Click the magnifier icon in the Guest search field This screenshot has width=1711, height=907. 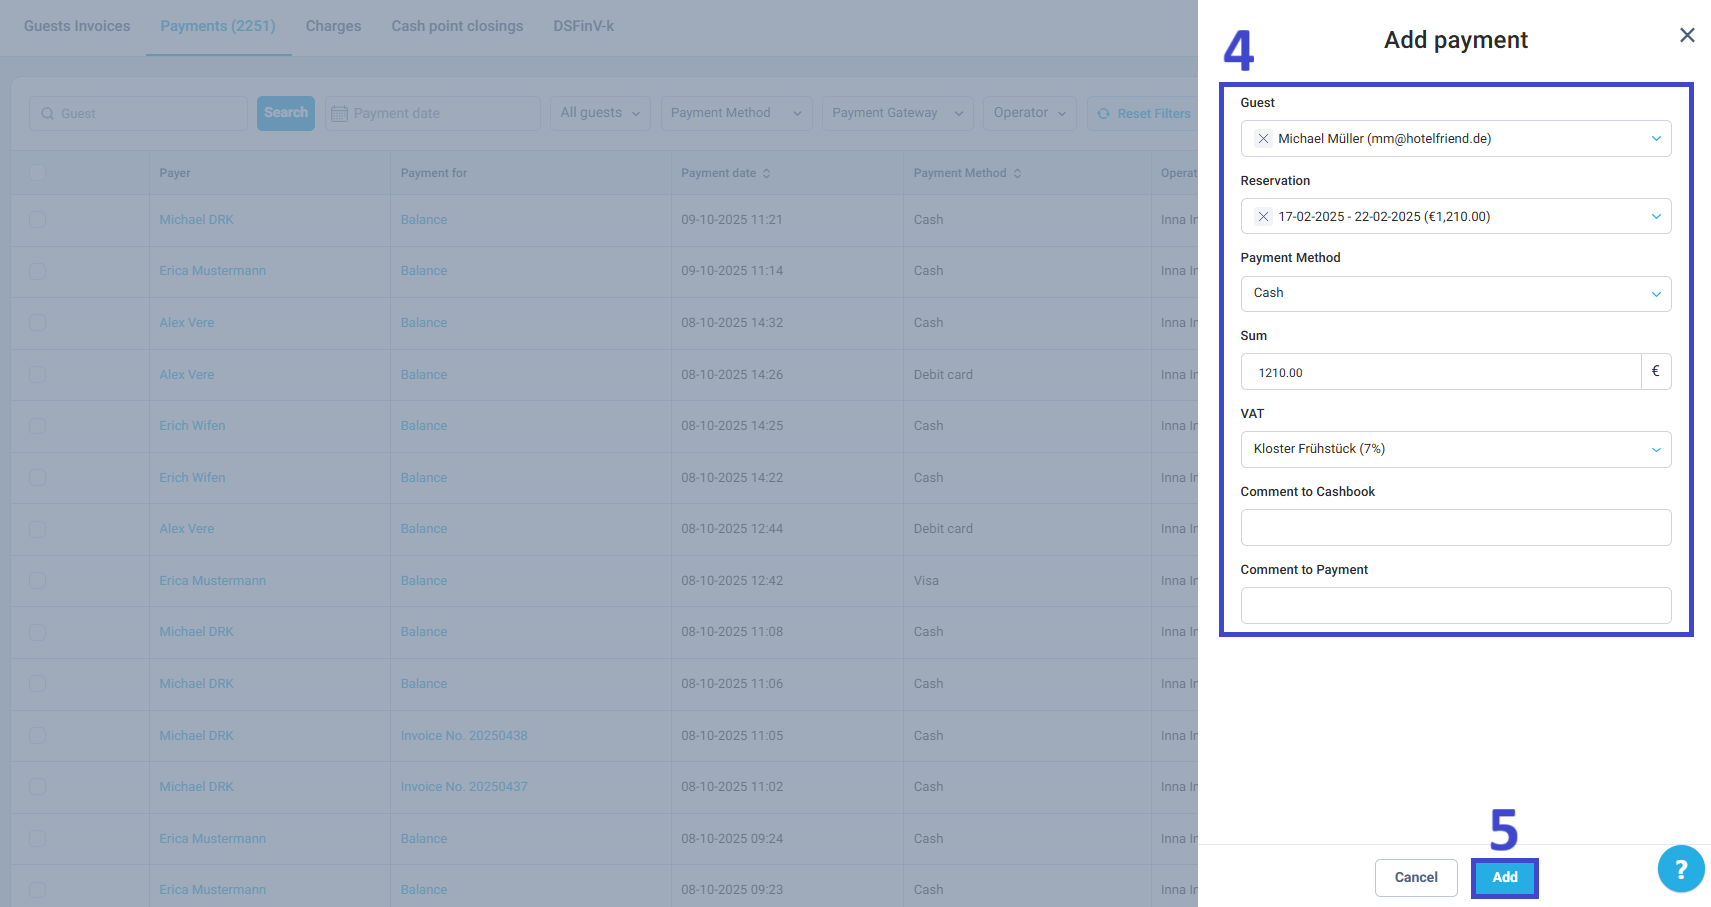pyautogui.click(x=48, y=113)
